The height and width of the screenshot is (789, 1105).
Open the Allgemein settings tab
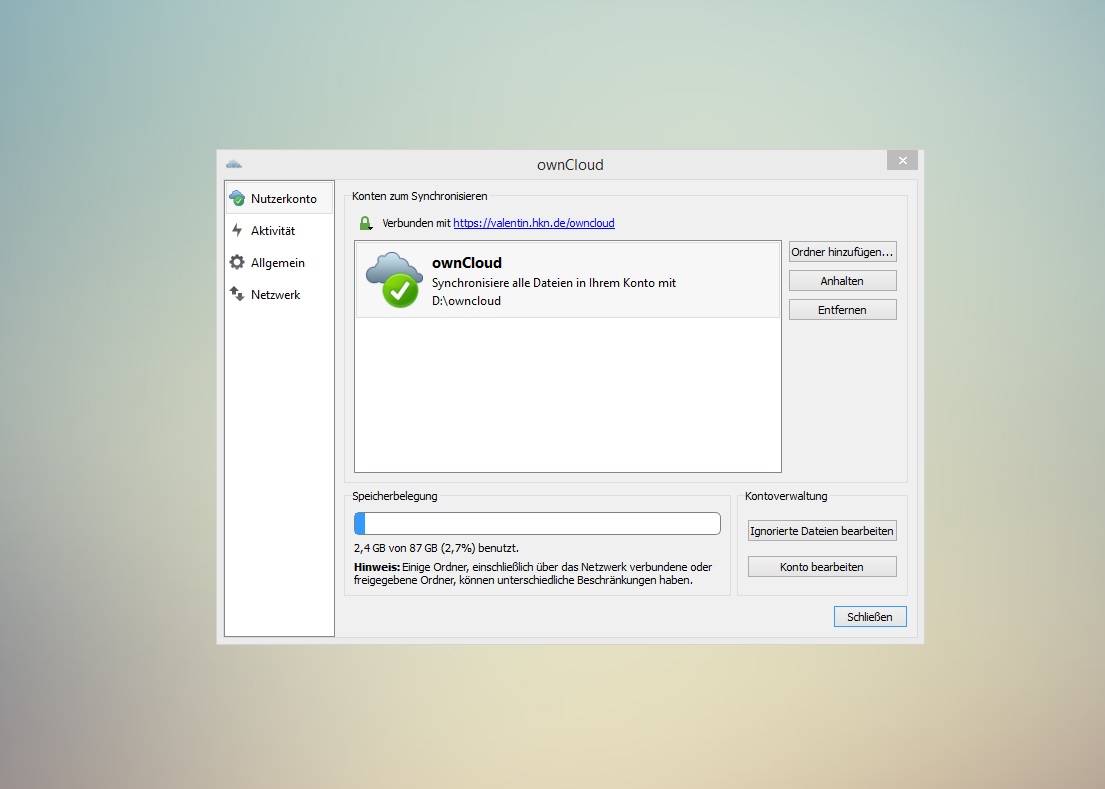click(x=279, y=263)
